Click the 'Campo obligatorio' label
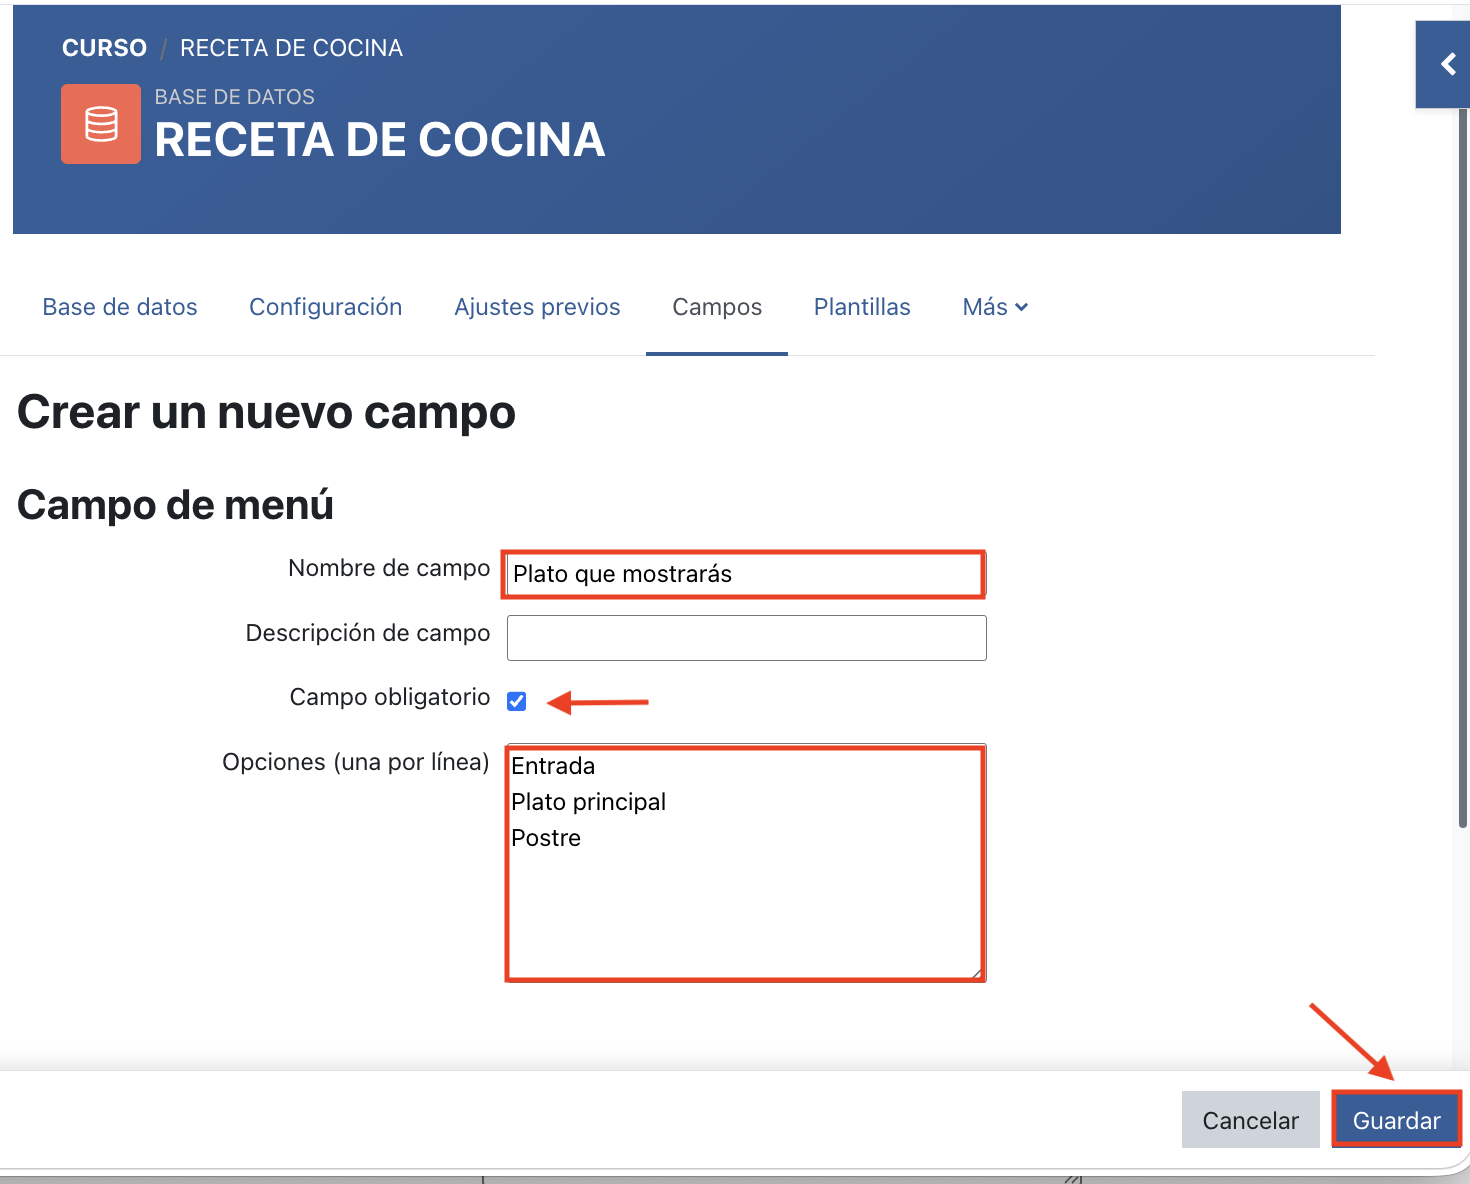 [x=390, y=697]
